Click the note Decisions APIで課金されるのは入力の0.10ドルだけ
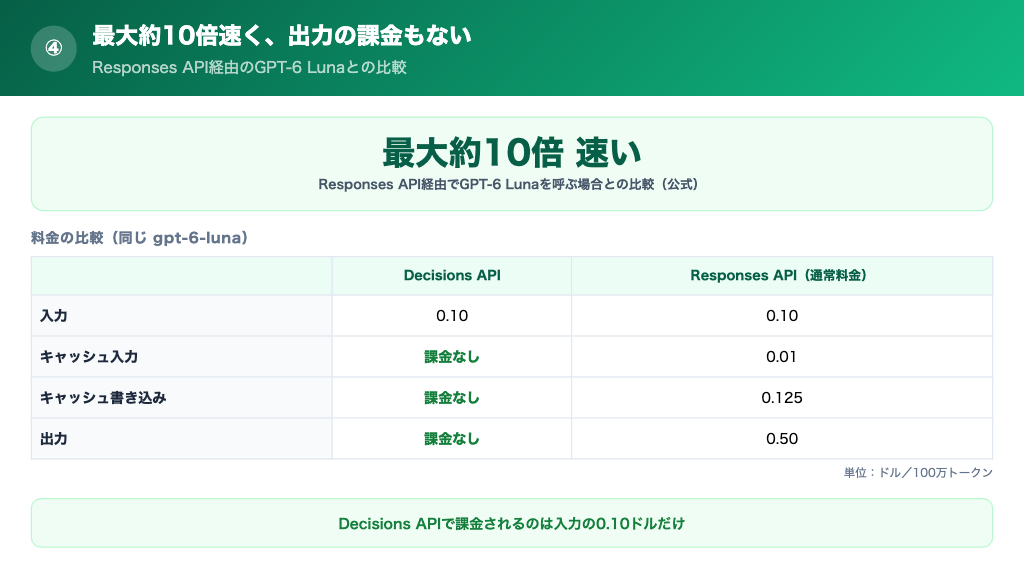The width and height of the screenshot is (1024, 568). click(511, 524)
